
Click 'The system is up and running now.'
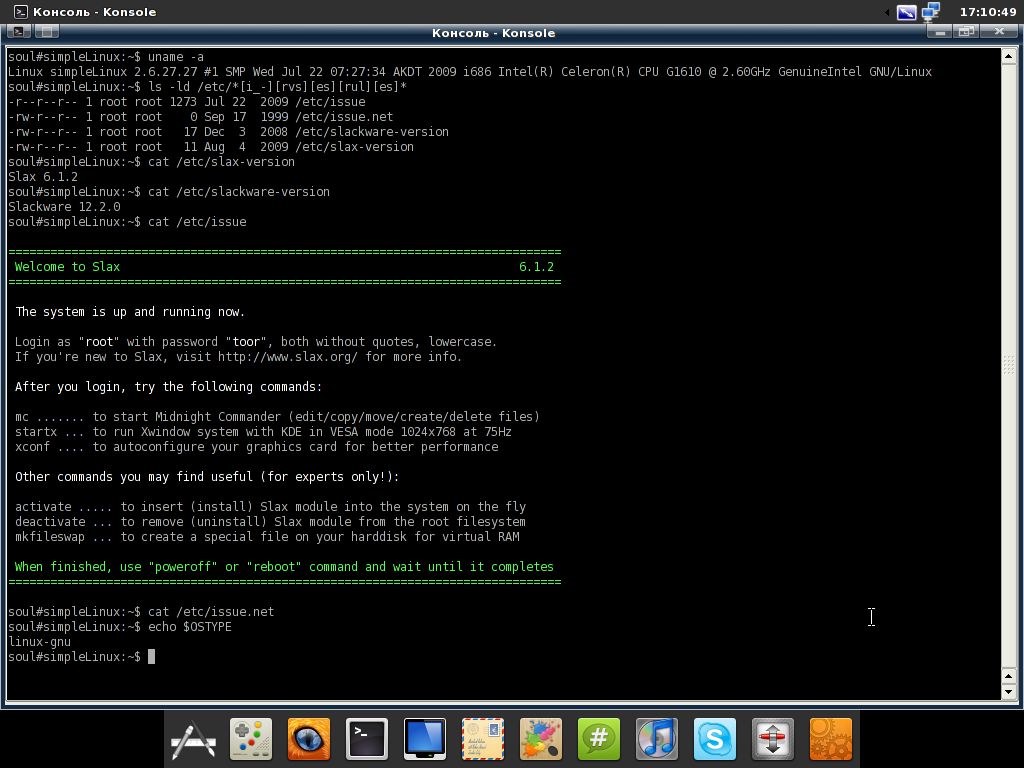pyautogui.click(x=130, y=312)
